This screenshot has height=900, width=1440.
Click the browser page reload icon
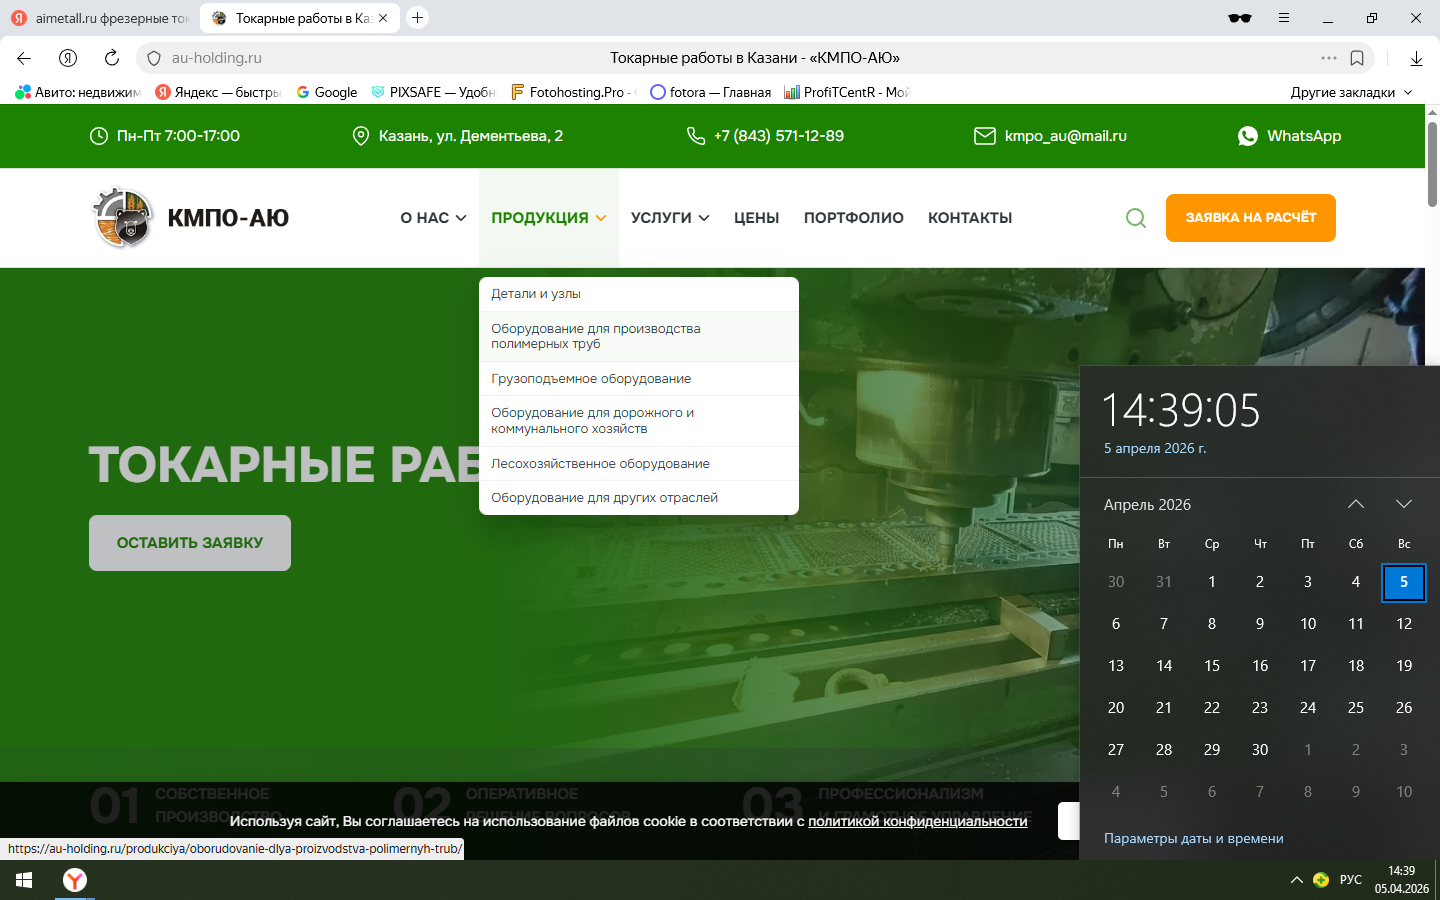pos(112,58)
